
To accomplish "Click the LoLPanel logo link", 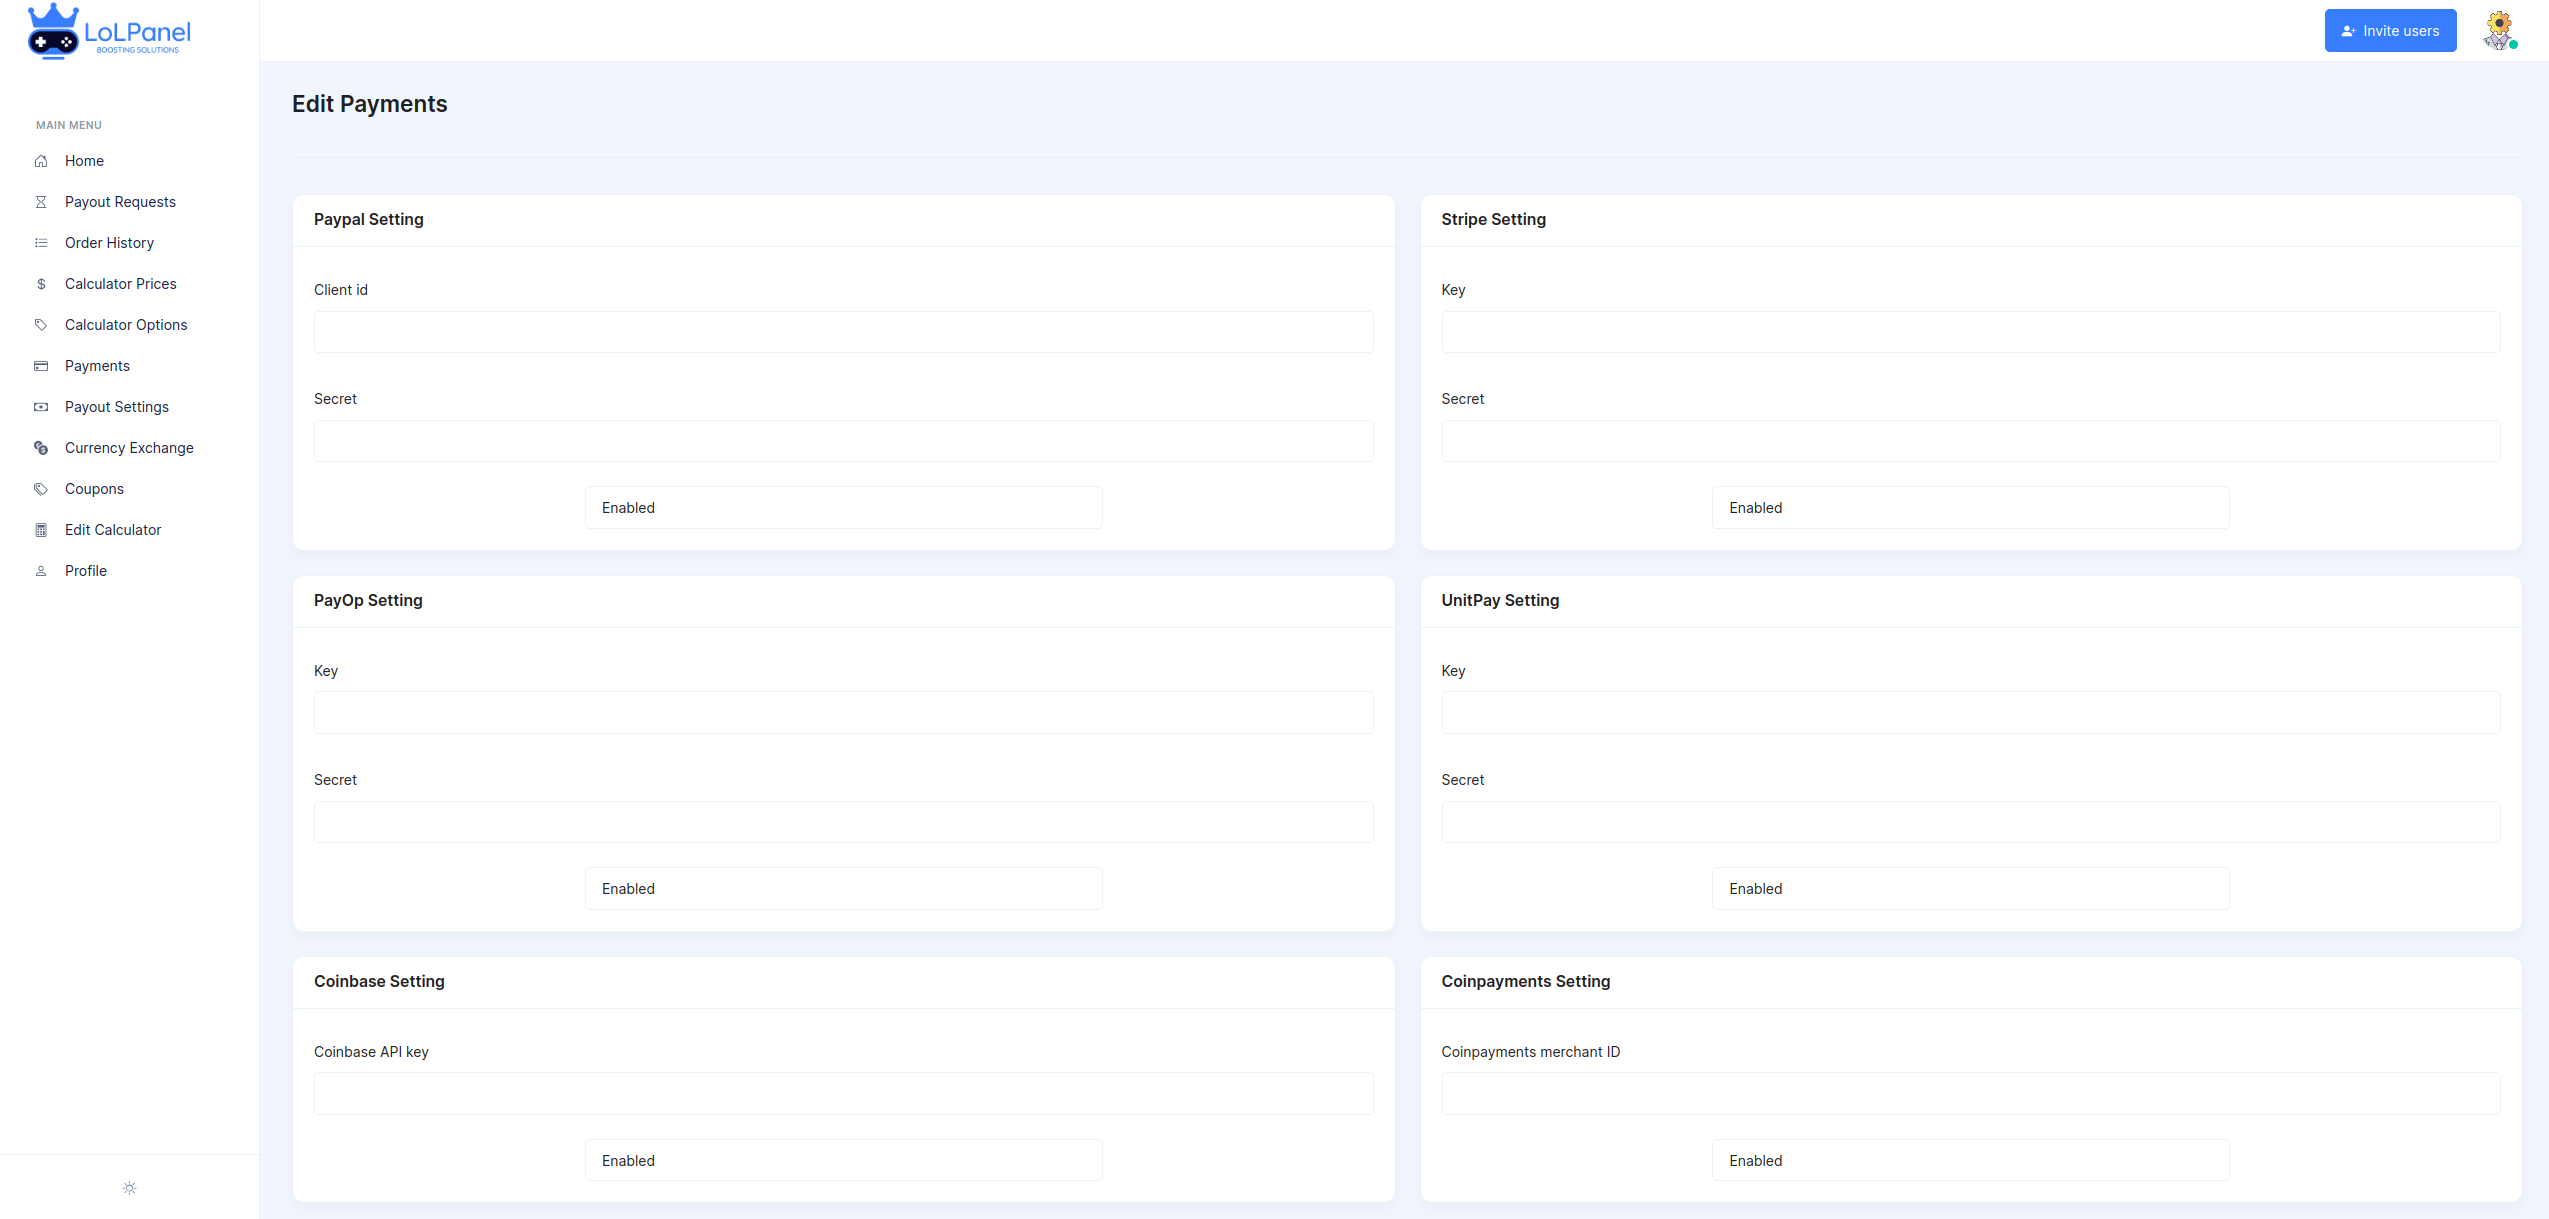I will 110,32.
